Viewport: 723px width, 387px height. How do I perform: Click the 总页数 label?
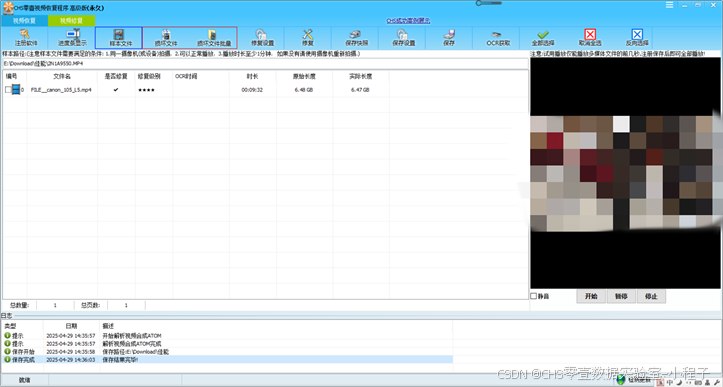point(90,305)
